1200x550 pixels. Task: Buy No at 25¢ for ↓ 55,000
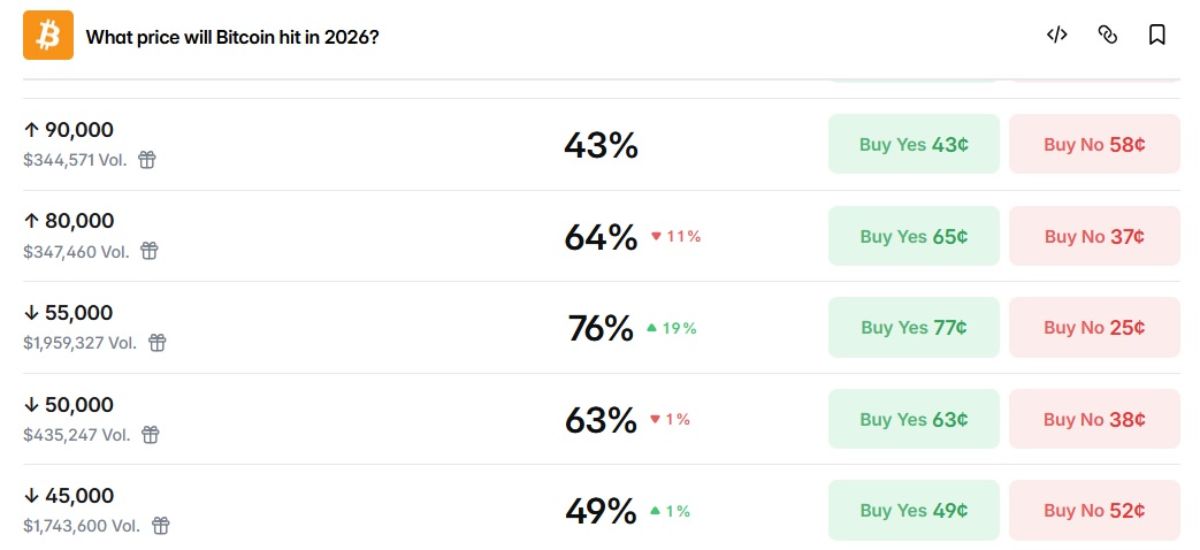tap(1094, 327)
